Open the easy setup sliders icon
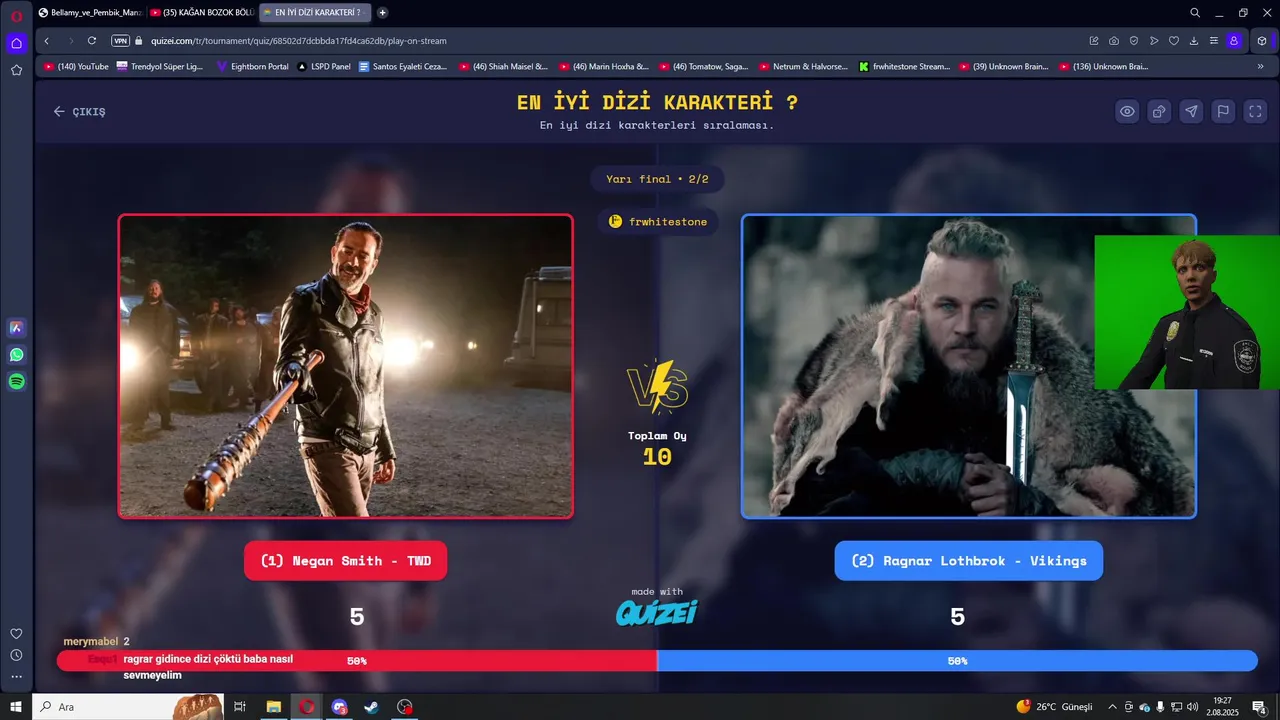The image size is (1280, 720). [x=1214, y=41]
